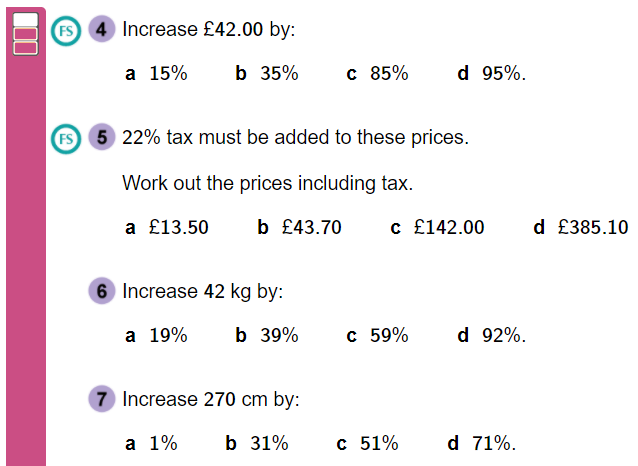Click the text 'Increase 42 kg by:'
The width and height of the screenshot is (638, 466).
coord(203,291)
